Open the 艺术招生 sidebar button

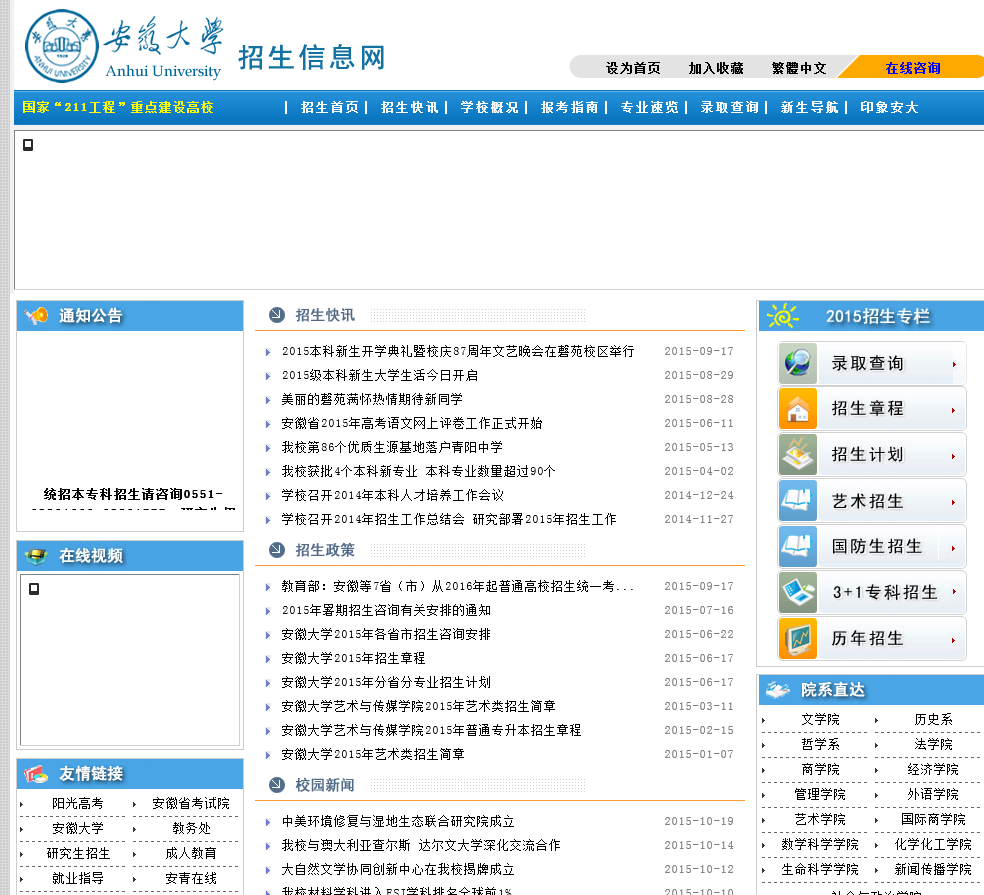872,500
